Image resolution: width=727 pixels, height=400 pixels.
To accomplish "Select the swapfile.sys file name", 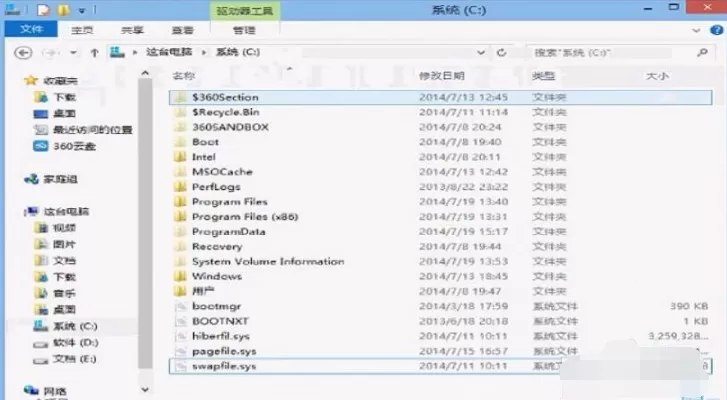I will coord(224,366).
